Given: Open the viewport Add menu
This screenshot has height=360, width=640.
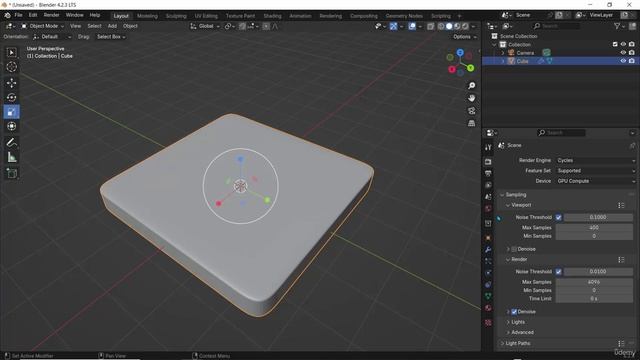Looking at the screenshot, I should point(112,26).
